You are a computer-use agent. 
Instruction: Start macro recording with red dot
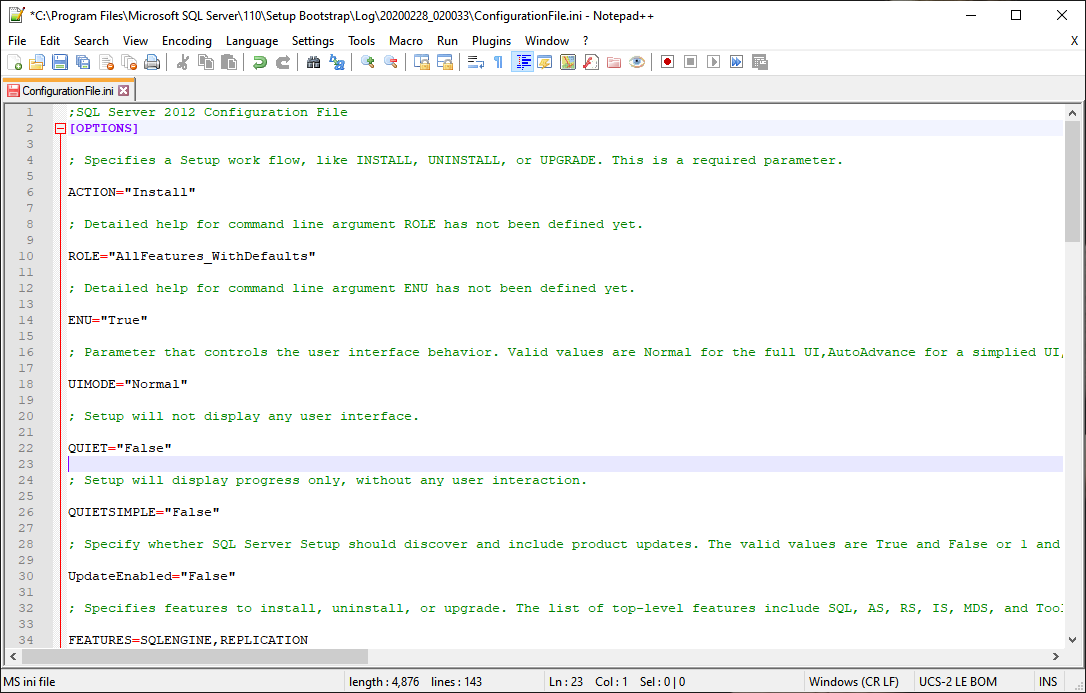tap(668, 62)
